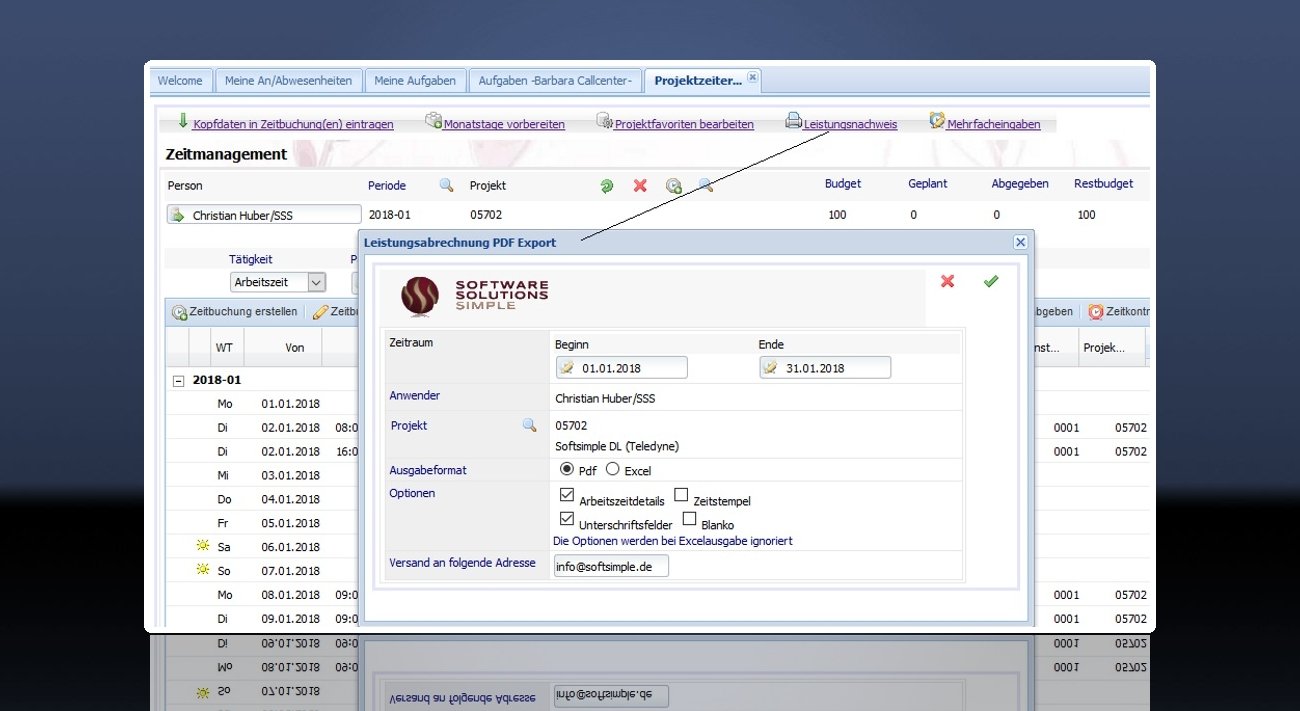This screenshot has width=1300, height=711.
Task: Toggle the Arbeitszeitdetails checkbox
Action: tap(567, 495)
